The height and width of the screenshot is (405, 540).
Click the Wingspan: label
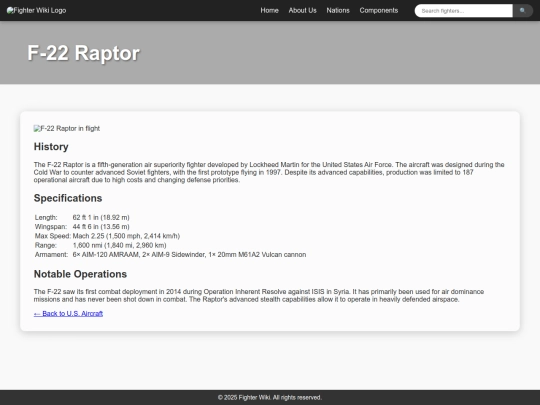pos(51,227)
